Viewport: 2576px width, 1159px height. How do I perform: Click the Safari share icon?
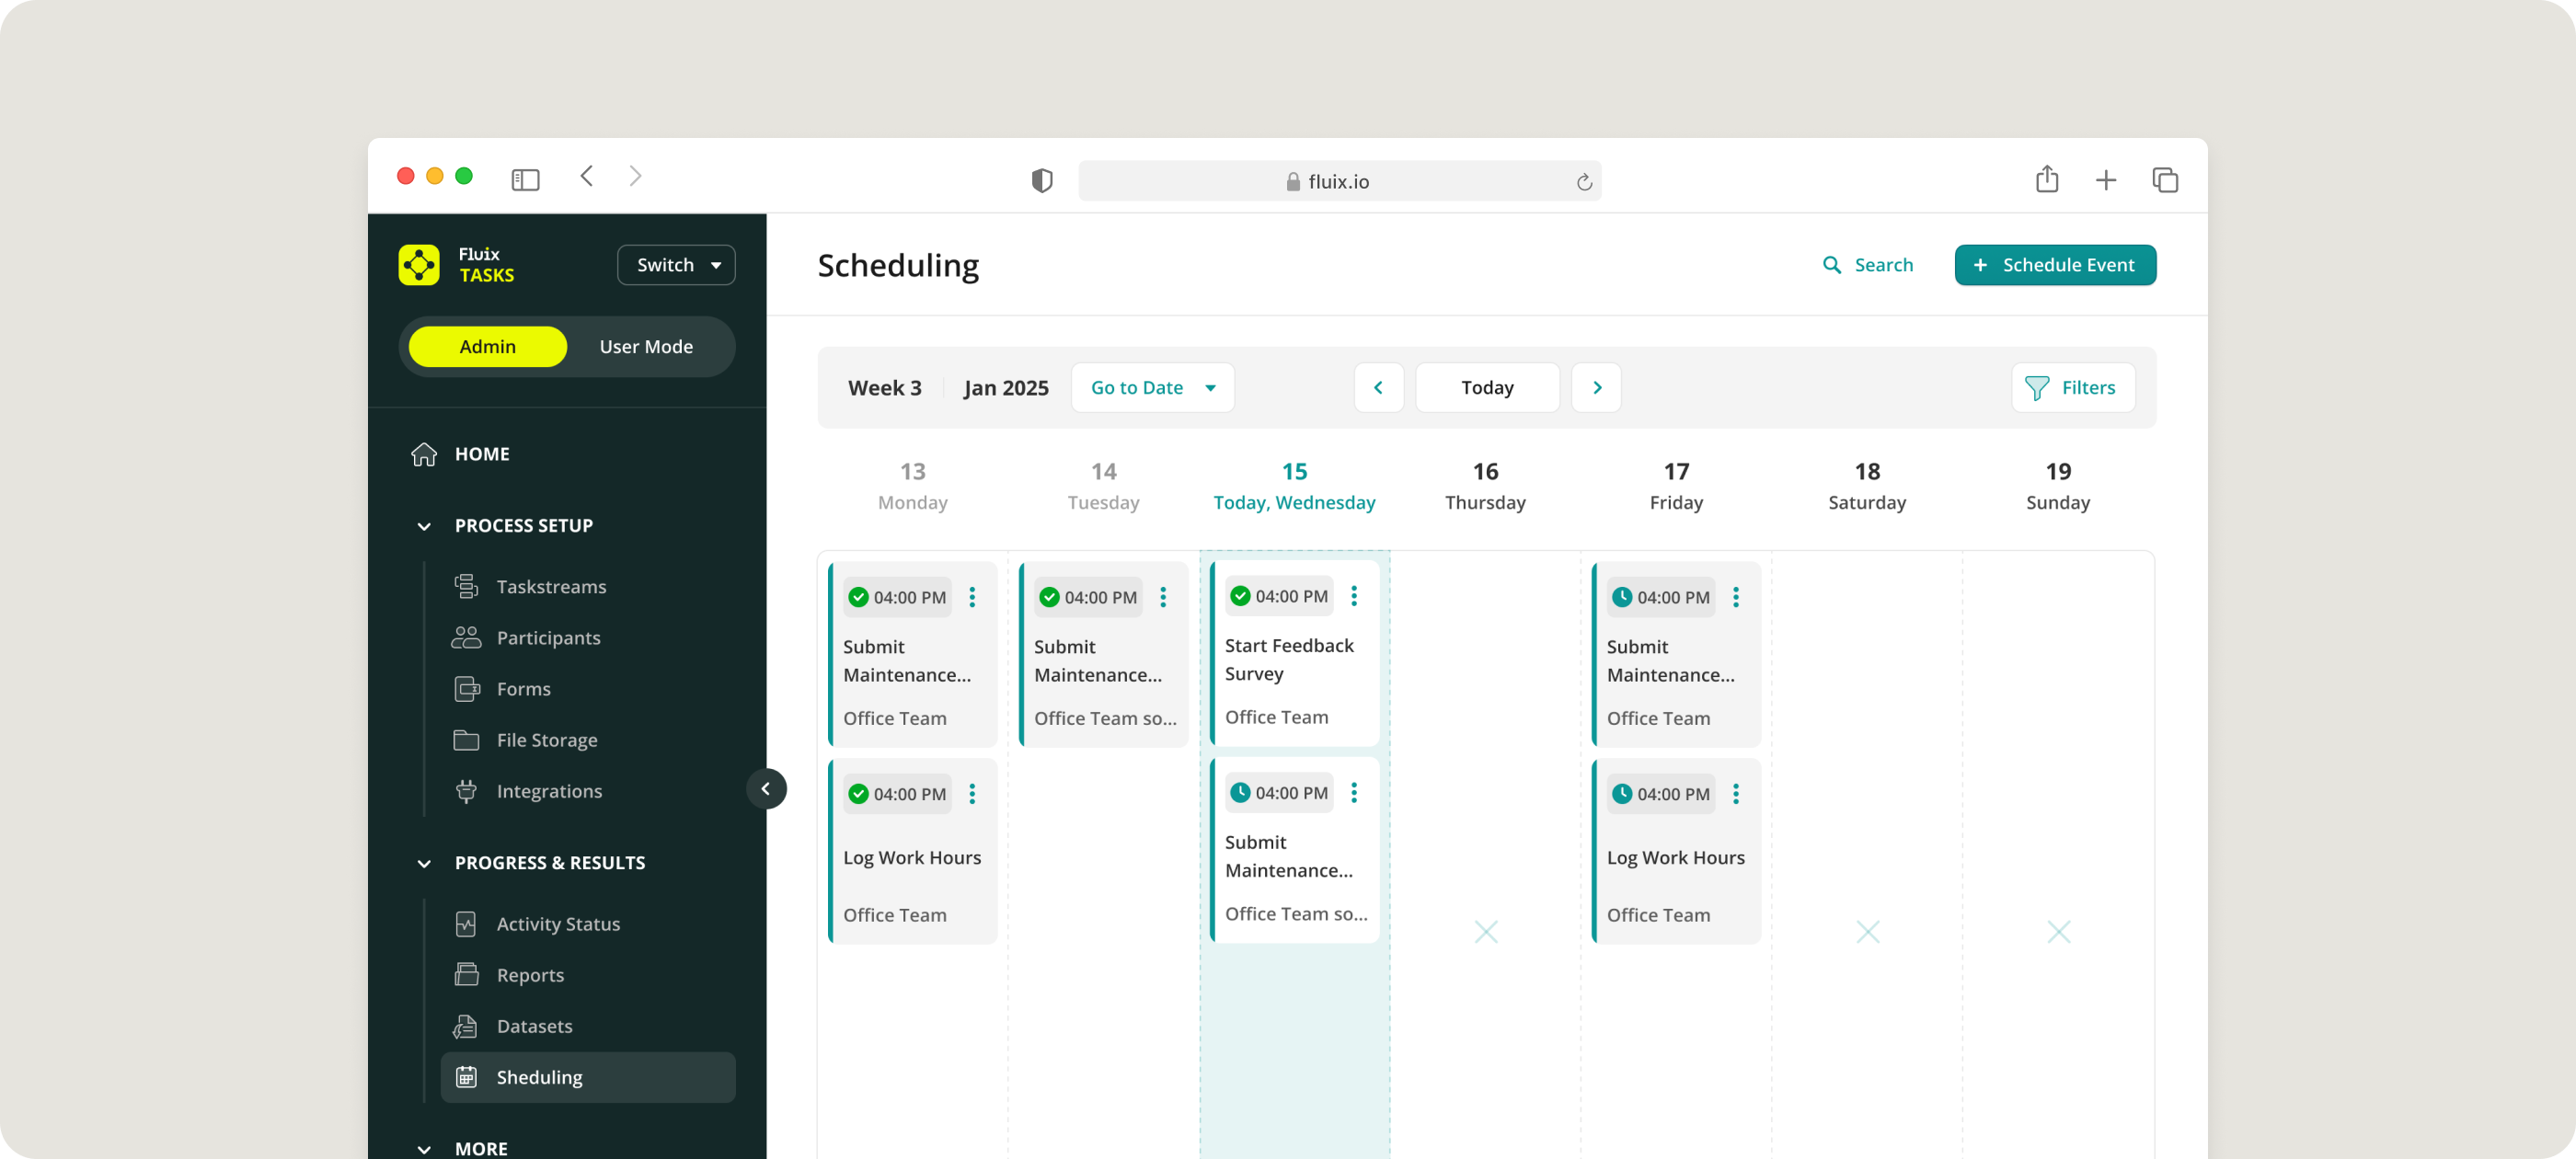2046,180
